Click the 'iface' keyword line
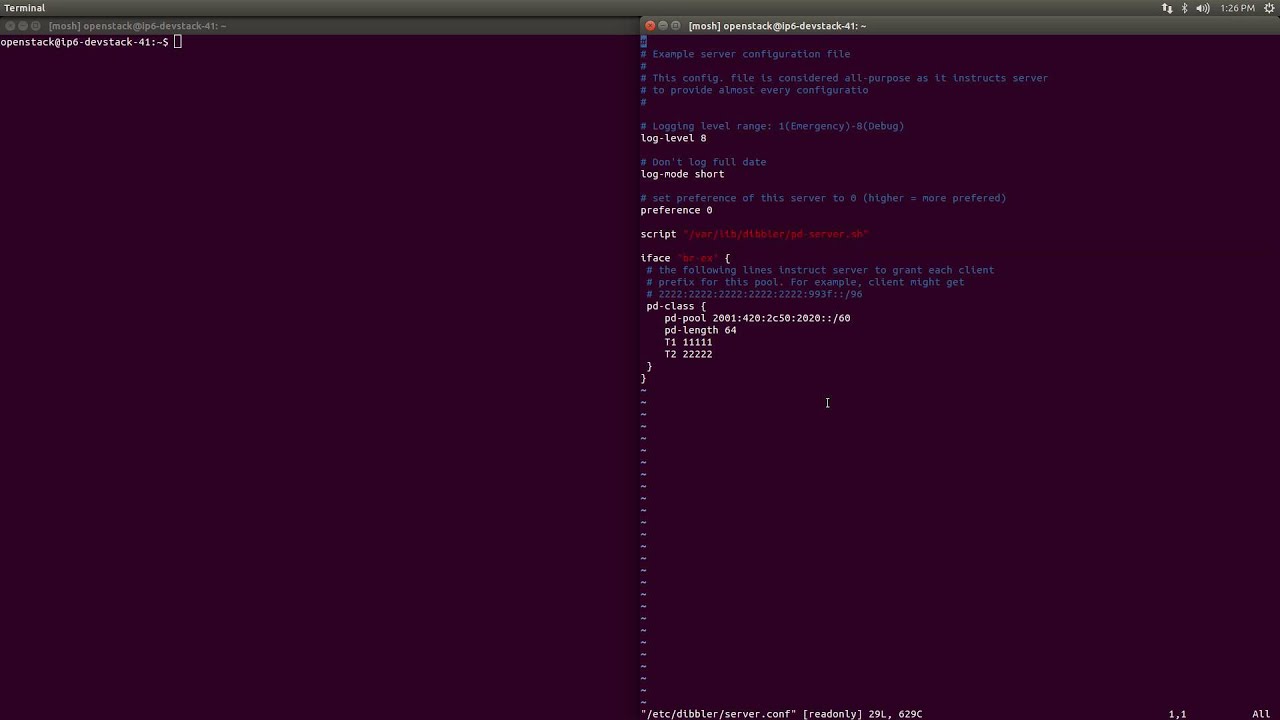Viewport: 1280px width, 720px height. pos(685,258)
